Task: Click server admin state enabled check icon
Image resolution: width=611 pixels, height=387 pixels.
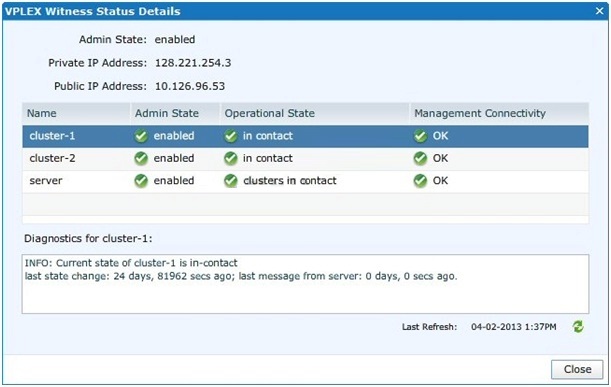Action: click(141, 181)
